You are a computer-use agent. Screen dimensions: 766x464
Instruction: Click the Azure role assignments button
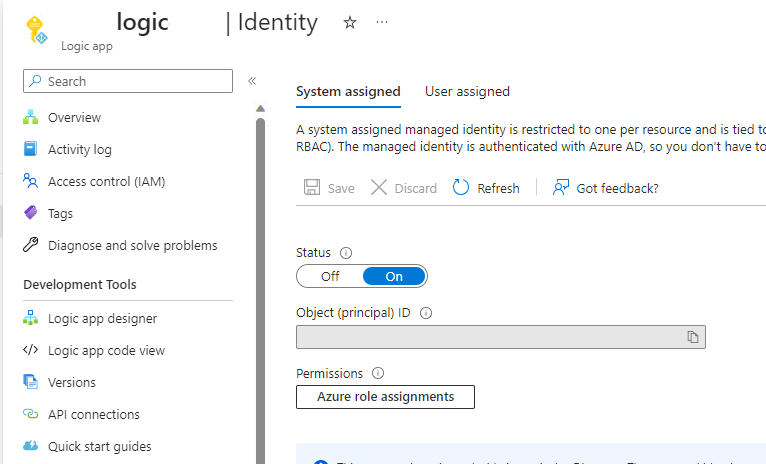(x=385, y=397)
